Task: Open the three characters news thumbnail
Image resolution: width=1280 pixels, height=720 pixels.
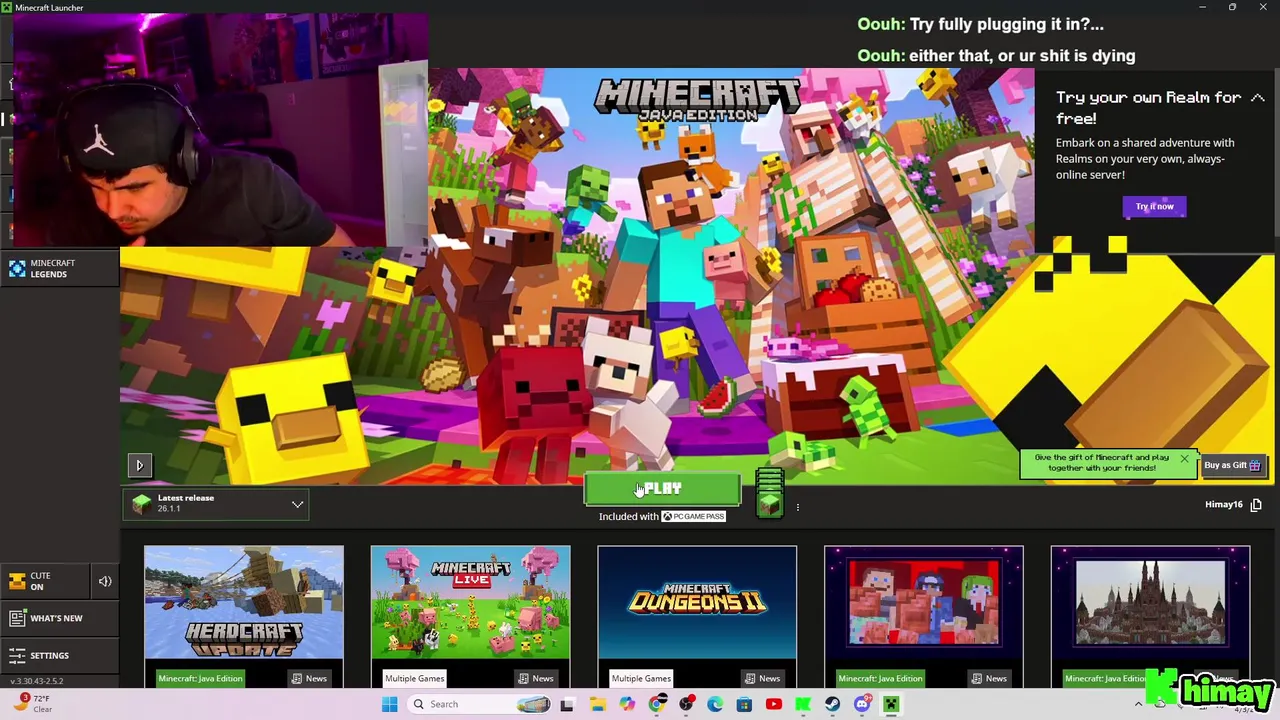Action: tap(924, 603)
